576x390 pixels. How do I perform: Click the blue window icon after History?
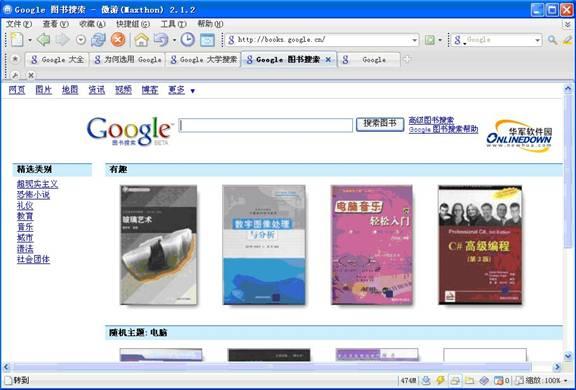pos(207,40)
